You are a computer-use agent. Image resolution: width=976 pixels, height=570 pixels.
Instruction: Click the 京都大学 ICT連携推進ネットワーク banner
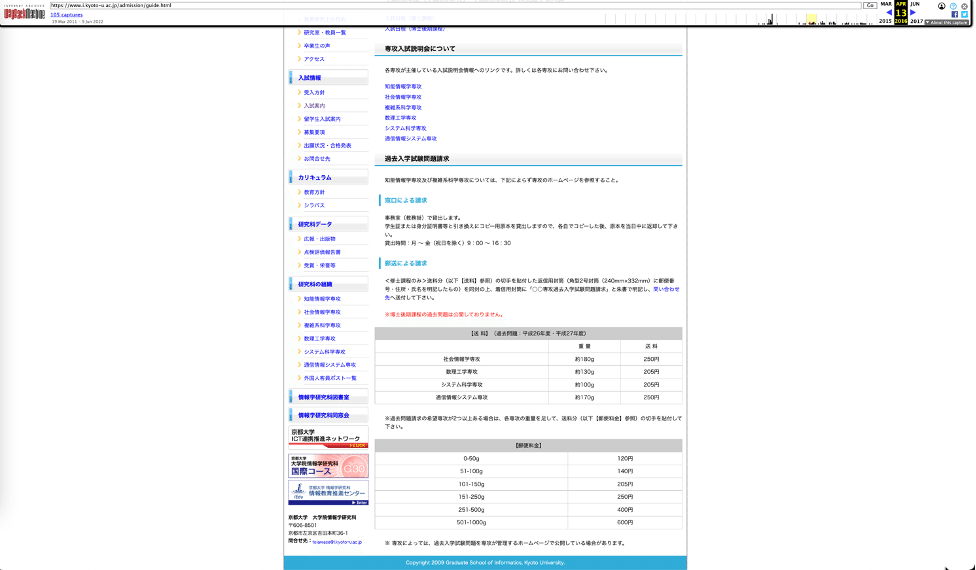(329, 437)
